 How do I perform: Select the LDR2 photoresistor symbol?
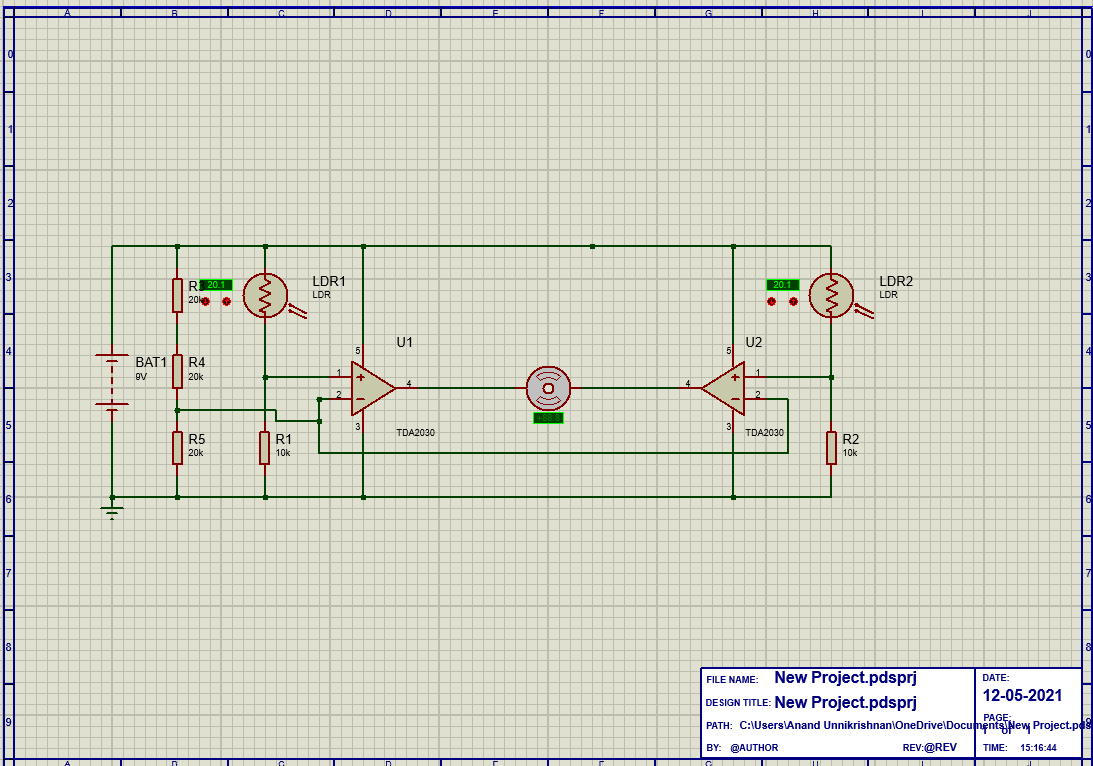830,295
